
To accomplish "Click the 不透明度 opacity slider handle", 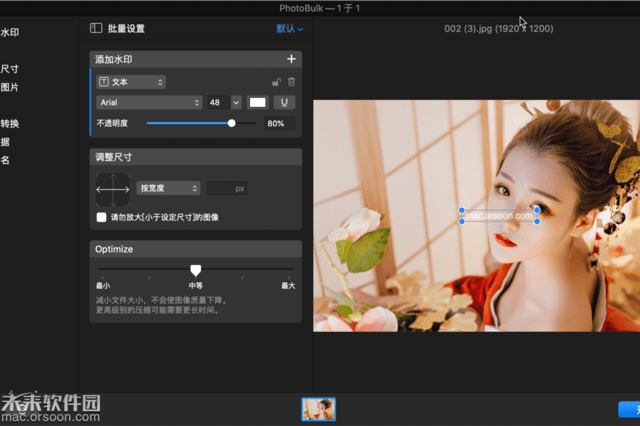I will coord(231,123).
